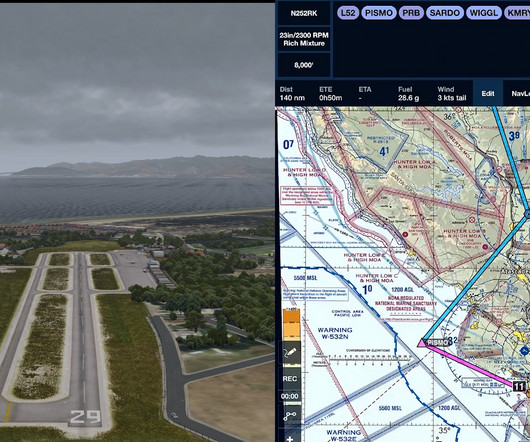
Task: Open the NavLog view
Action: pyautogui.click(x=517, y=94)
